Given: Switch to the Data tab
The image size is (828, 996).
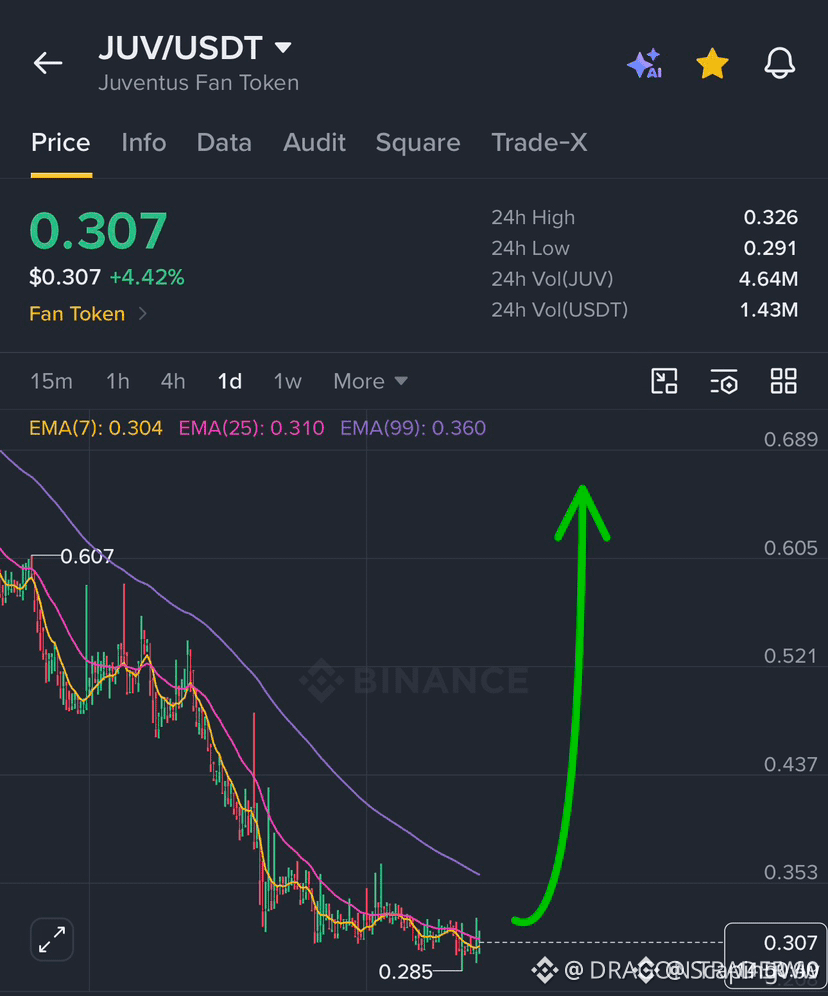Looking at the screenshot, I should (224, 142).
